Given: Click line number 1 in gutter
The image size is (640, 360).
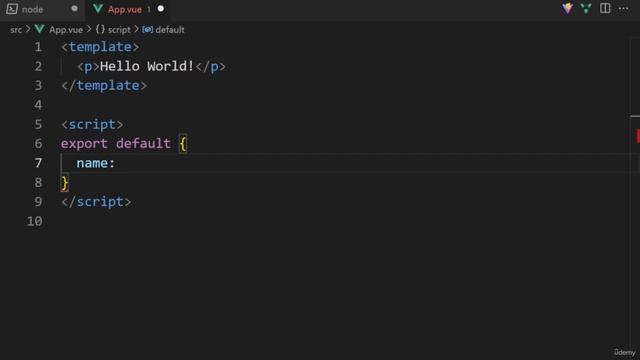Looking at the screenshot, I should (38, 47).
